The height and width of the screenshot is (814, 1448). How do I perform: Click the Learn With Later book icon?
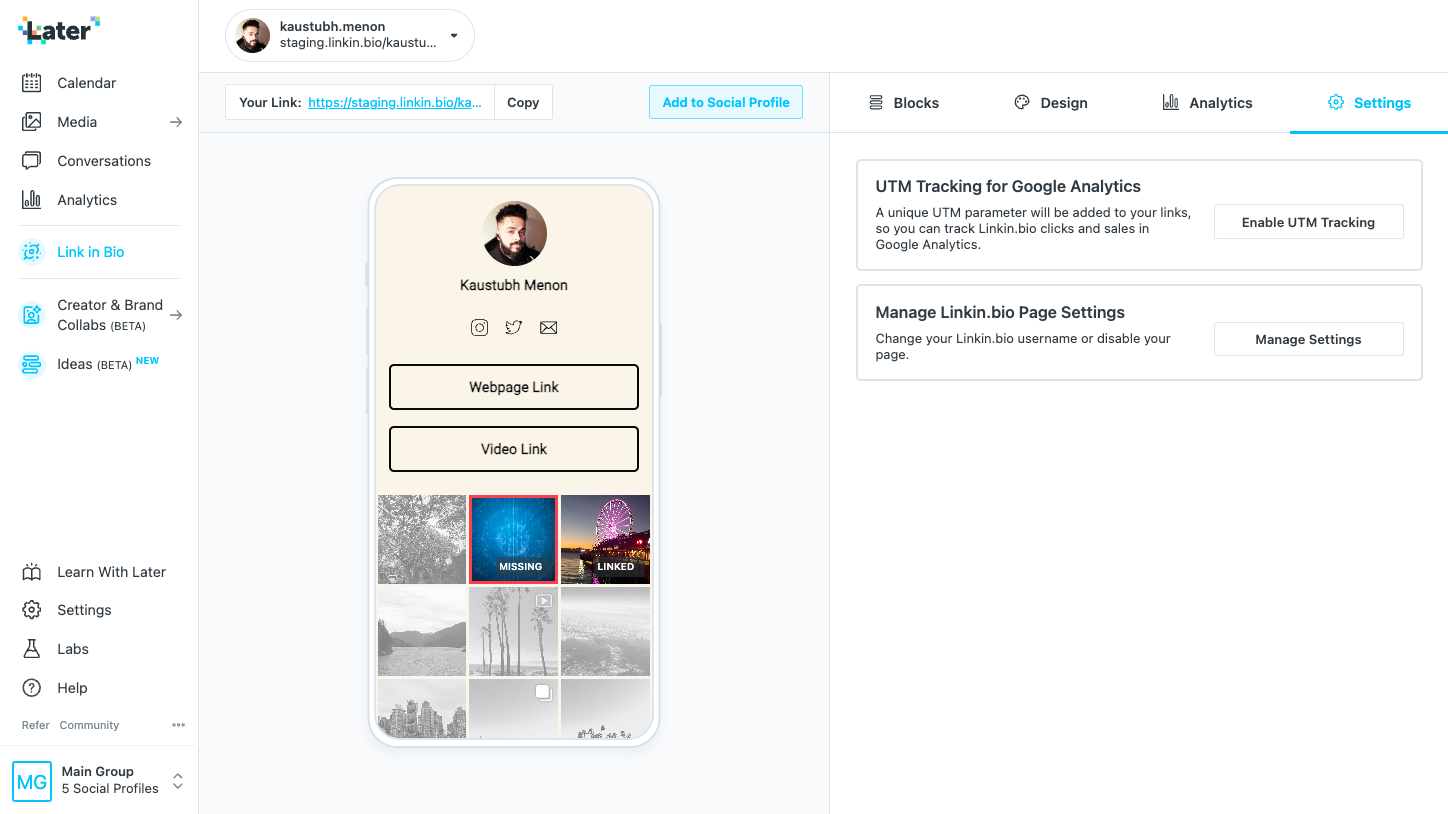tap(32, 572)
